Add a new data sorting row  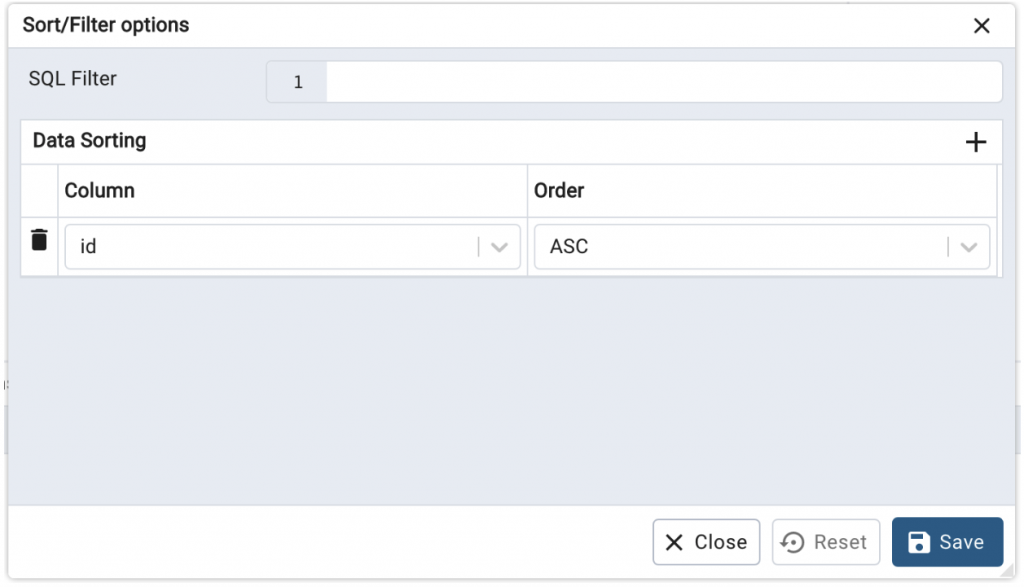point(975,142)
